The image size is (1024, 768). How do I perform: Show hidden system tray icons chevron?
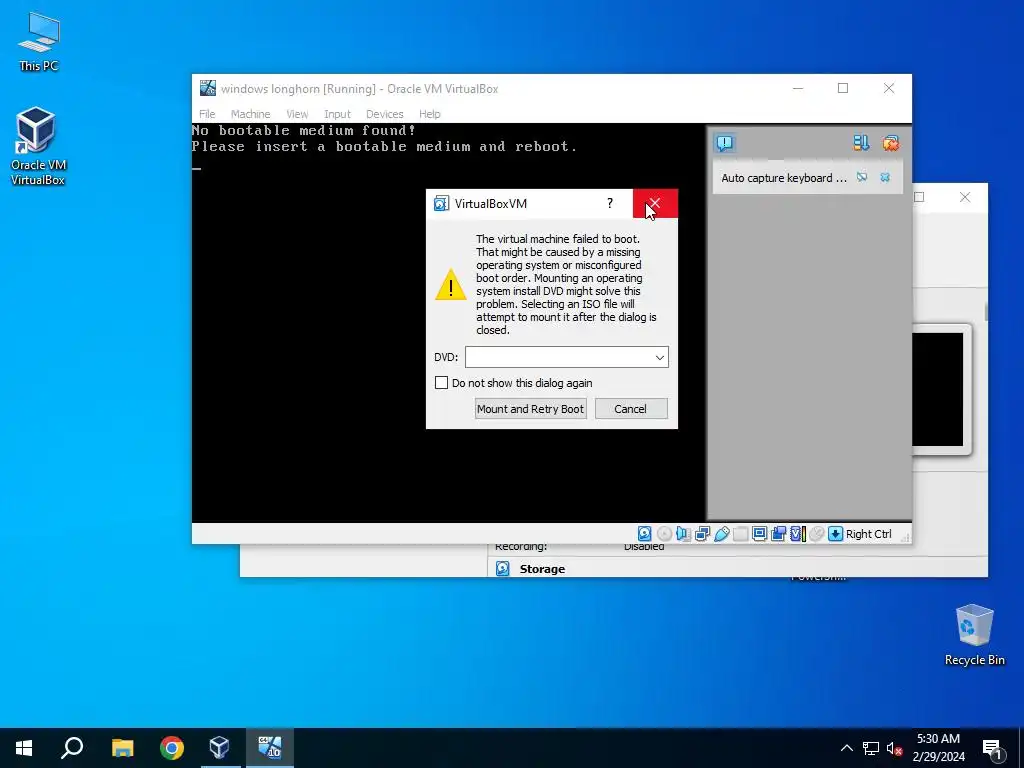(x=846, y=748)
